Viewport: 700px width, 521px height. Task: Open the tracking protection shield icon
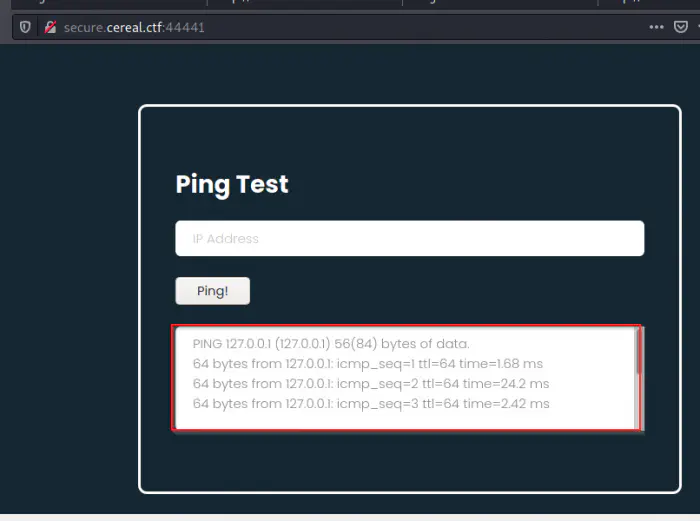click(x=25, y=27)
